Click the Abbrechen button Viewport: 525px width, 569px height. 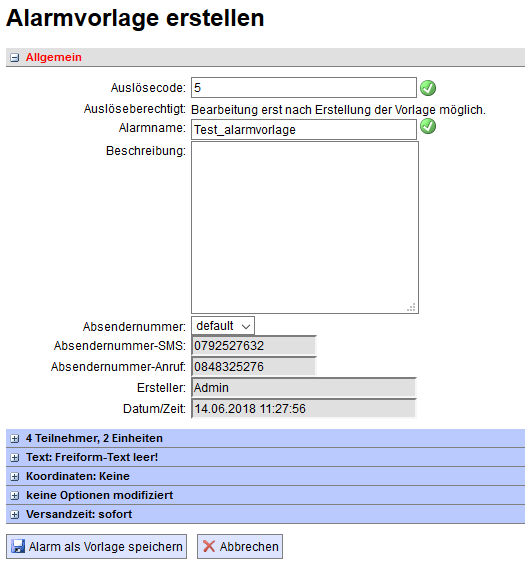(x=240, y=547)
